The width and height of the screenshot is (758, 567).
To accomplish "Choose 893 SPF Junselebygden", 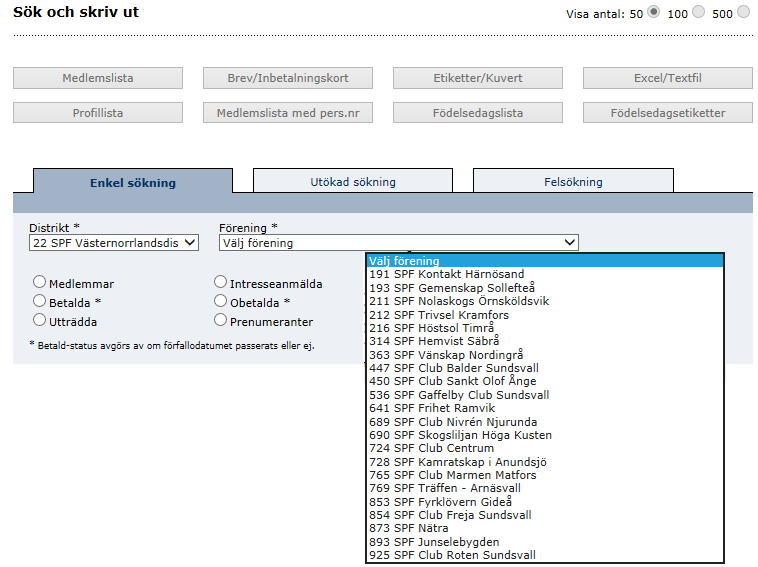I will point(545,542).
